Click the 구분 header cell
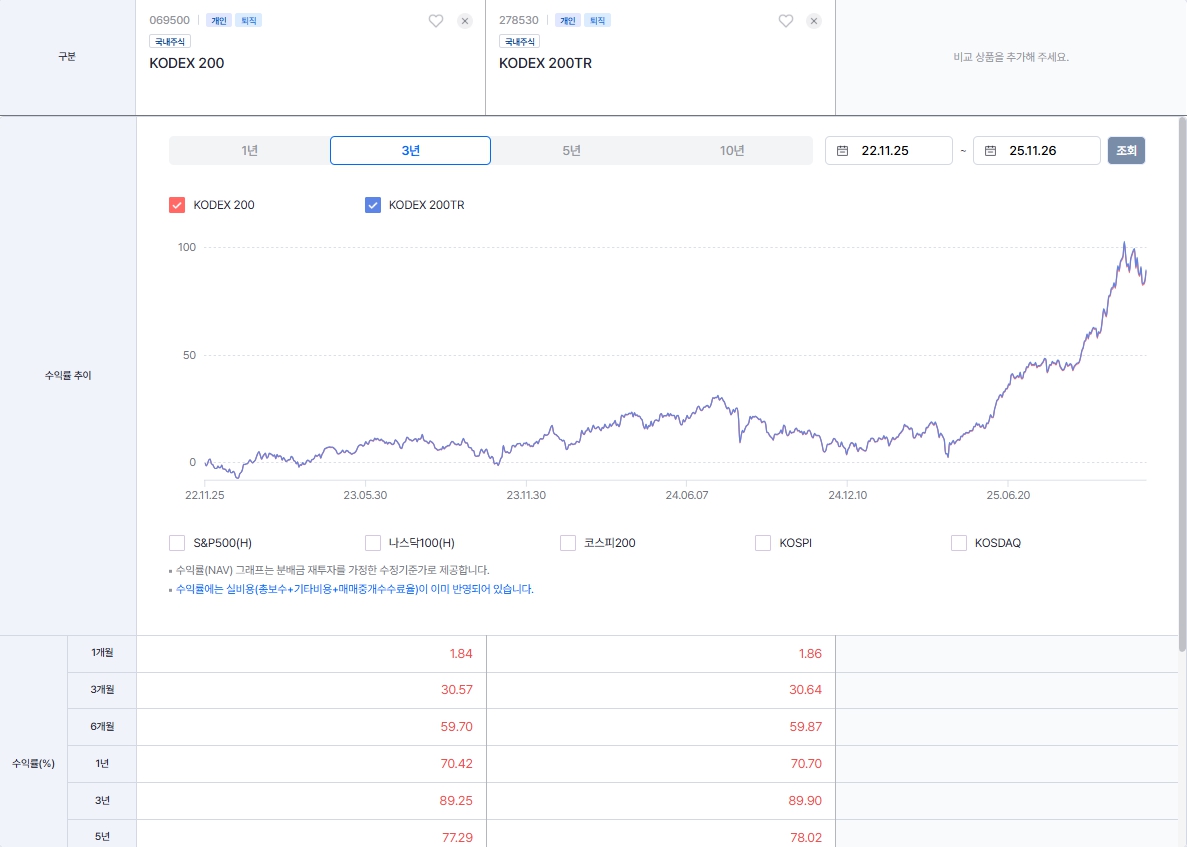Screen dimensions: 1187x847 point(67,57)
